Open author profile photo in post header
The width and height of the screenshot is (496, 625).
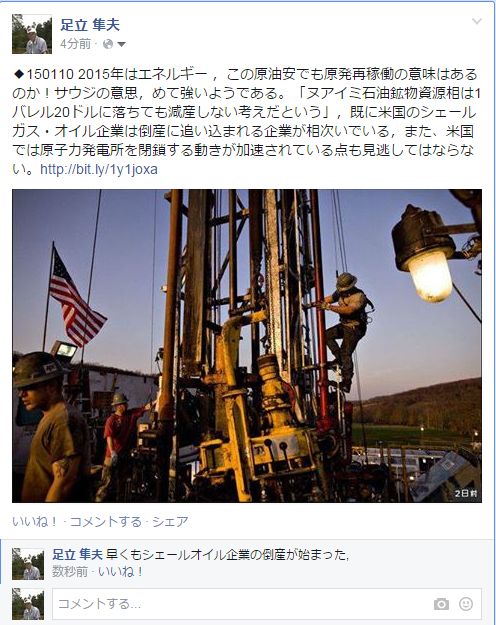pyautogui.click(x=32, y=34)
